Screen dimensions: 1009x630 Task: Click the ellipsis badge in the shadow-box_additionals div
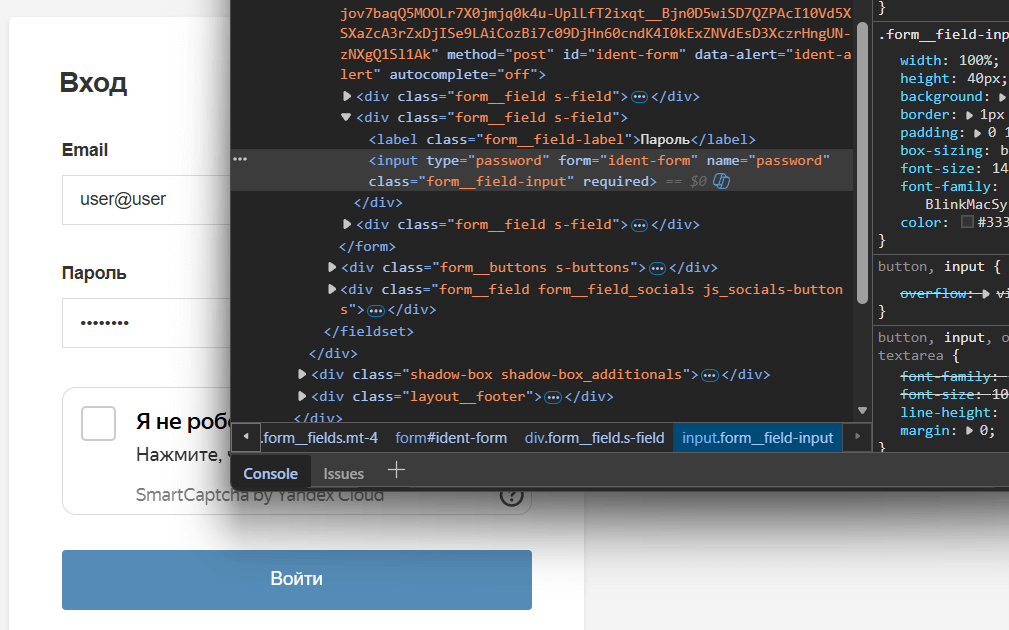(710, 375)
